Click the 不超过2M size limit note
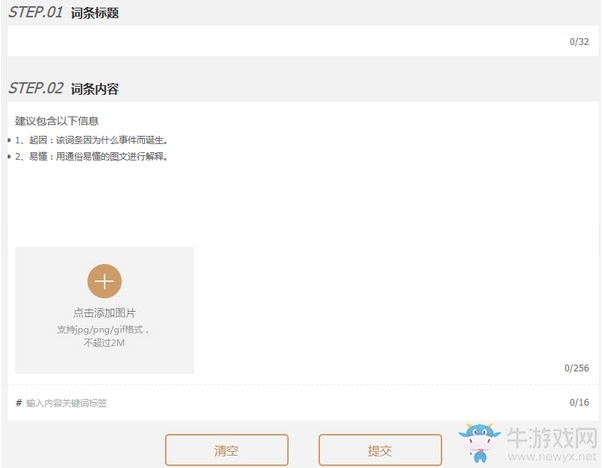 tap(104, 342)
